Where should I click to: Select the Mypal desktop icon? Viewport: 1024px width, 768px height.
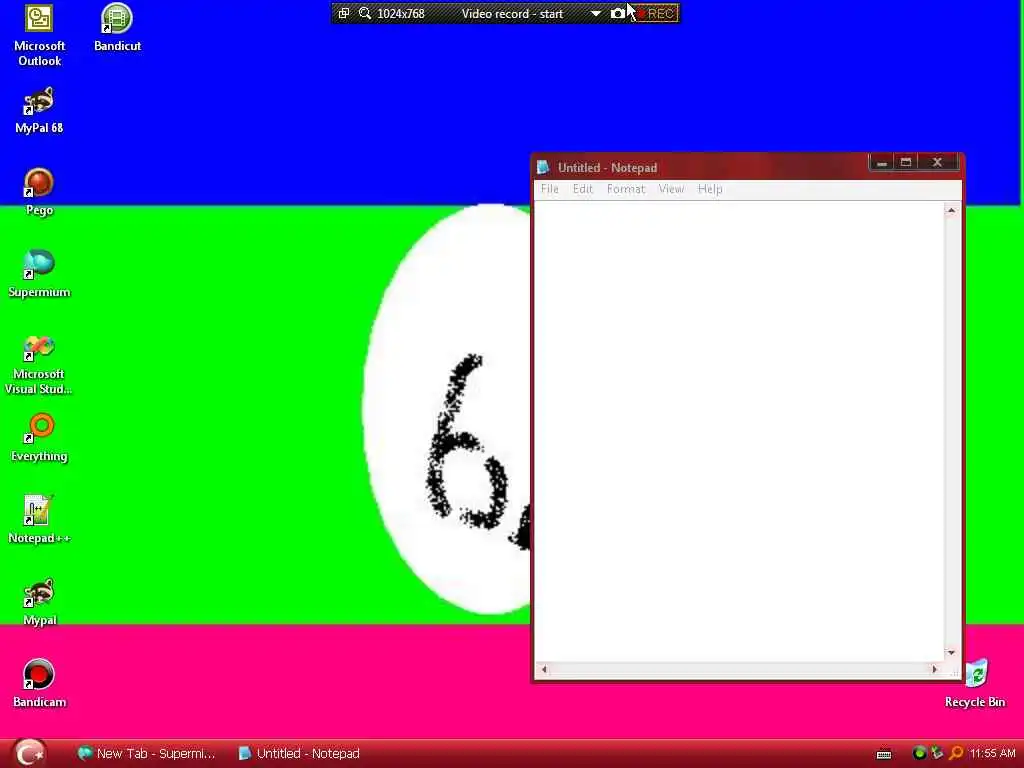39,602
